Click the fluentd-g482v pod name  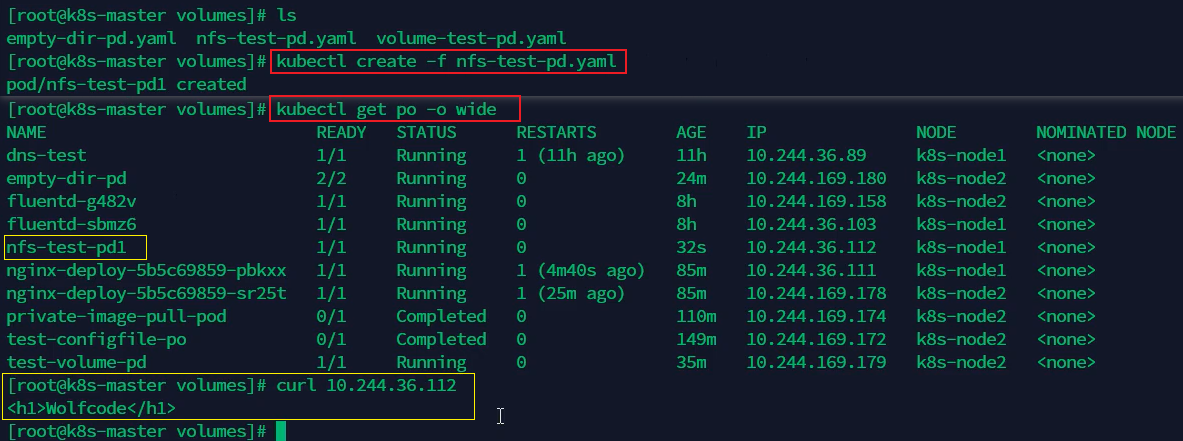coord(72,201)
